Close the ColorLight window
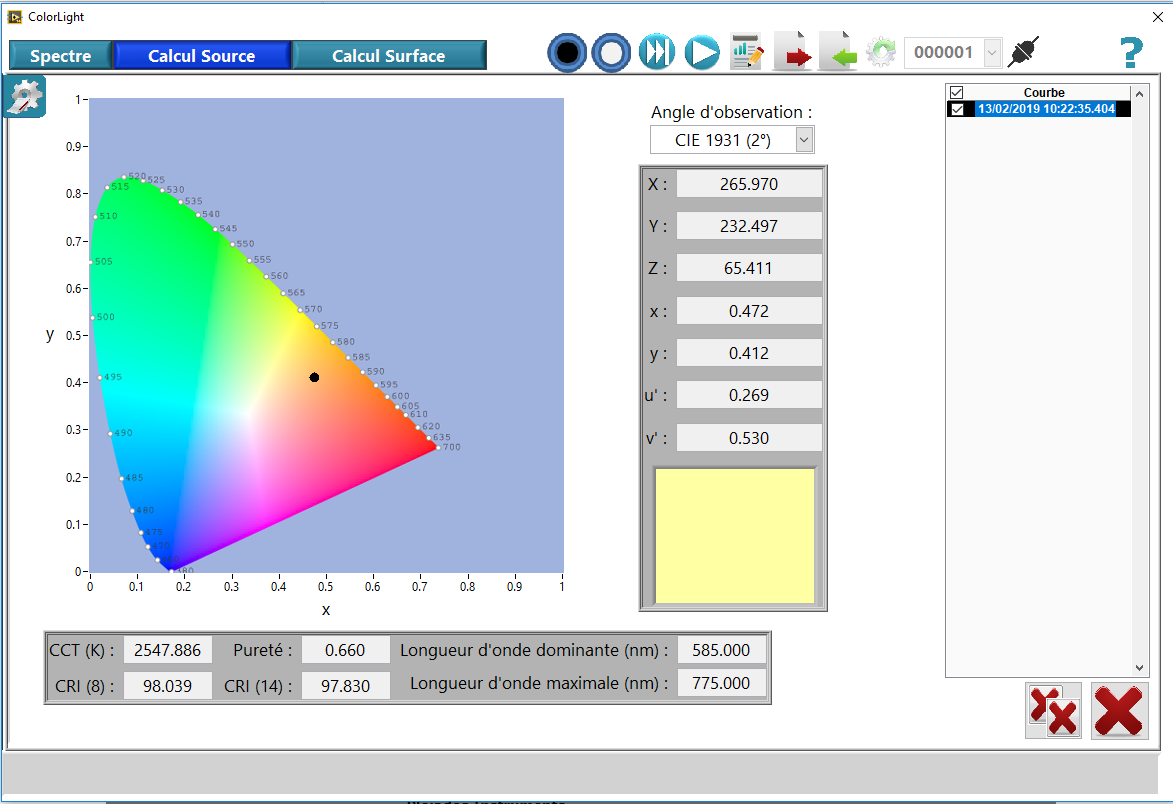The height and width of the screenshot is (804, 1173). click(1157, 16)
